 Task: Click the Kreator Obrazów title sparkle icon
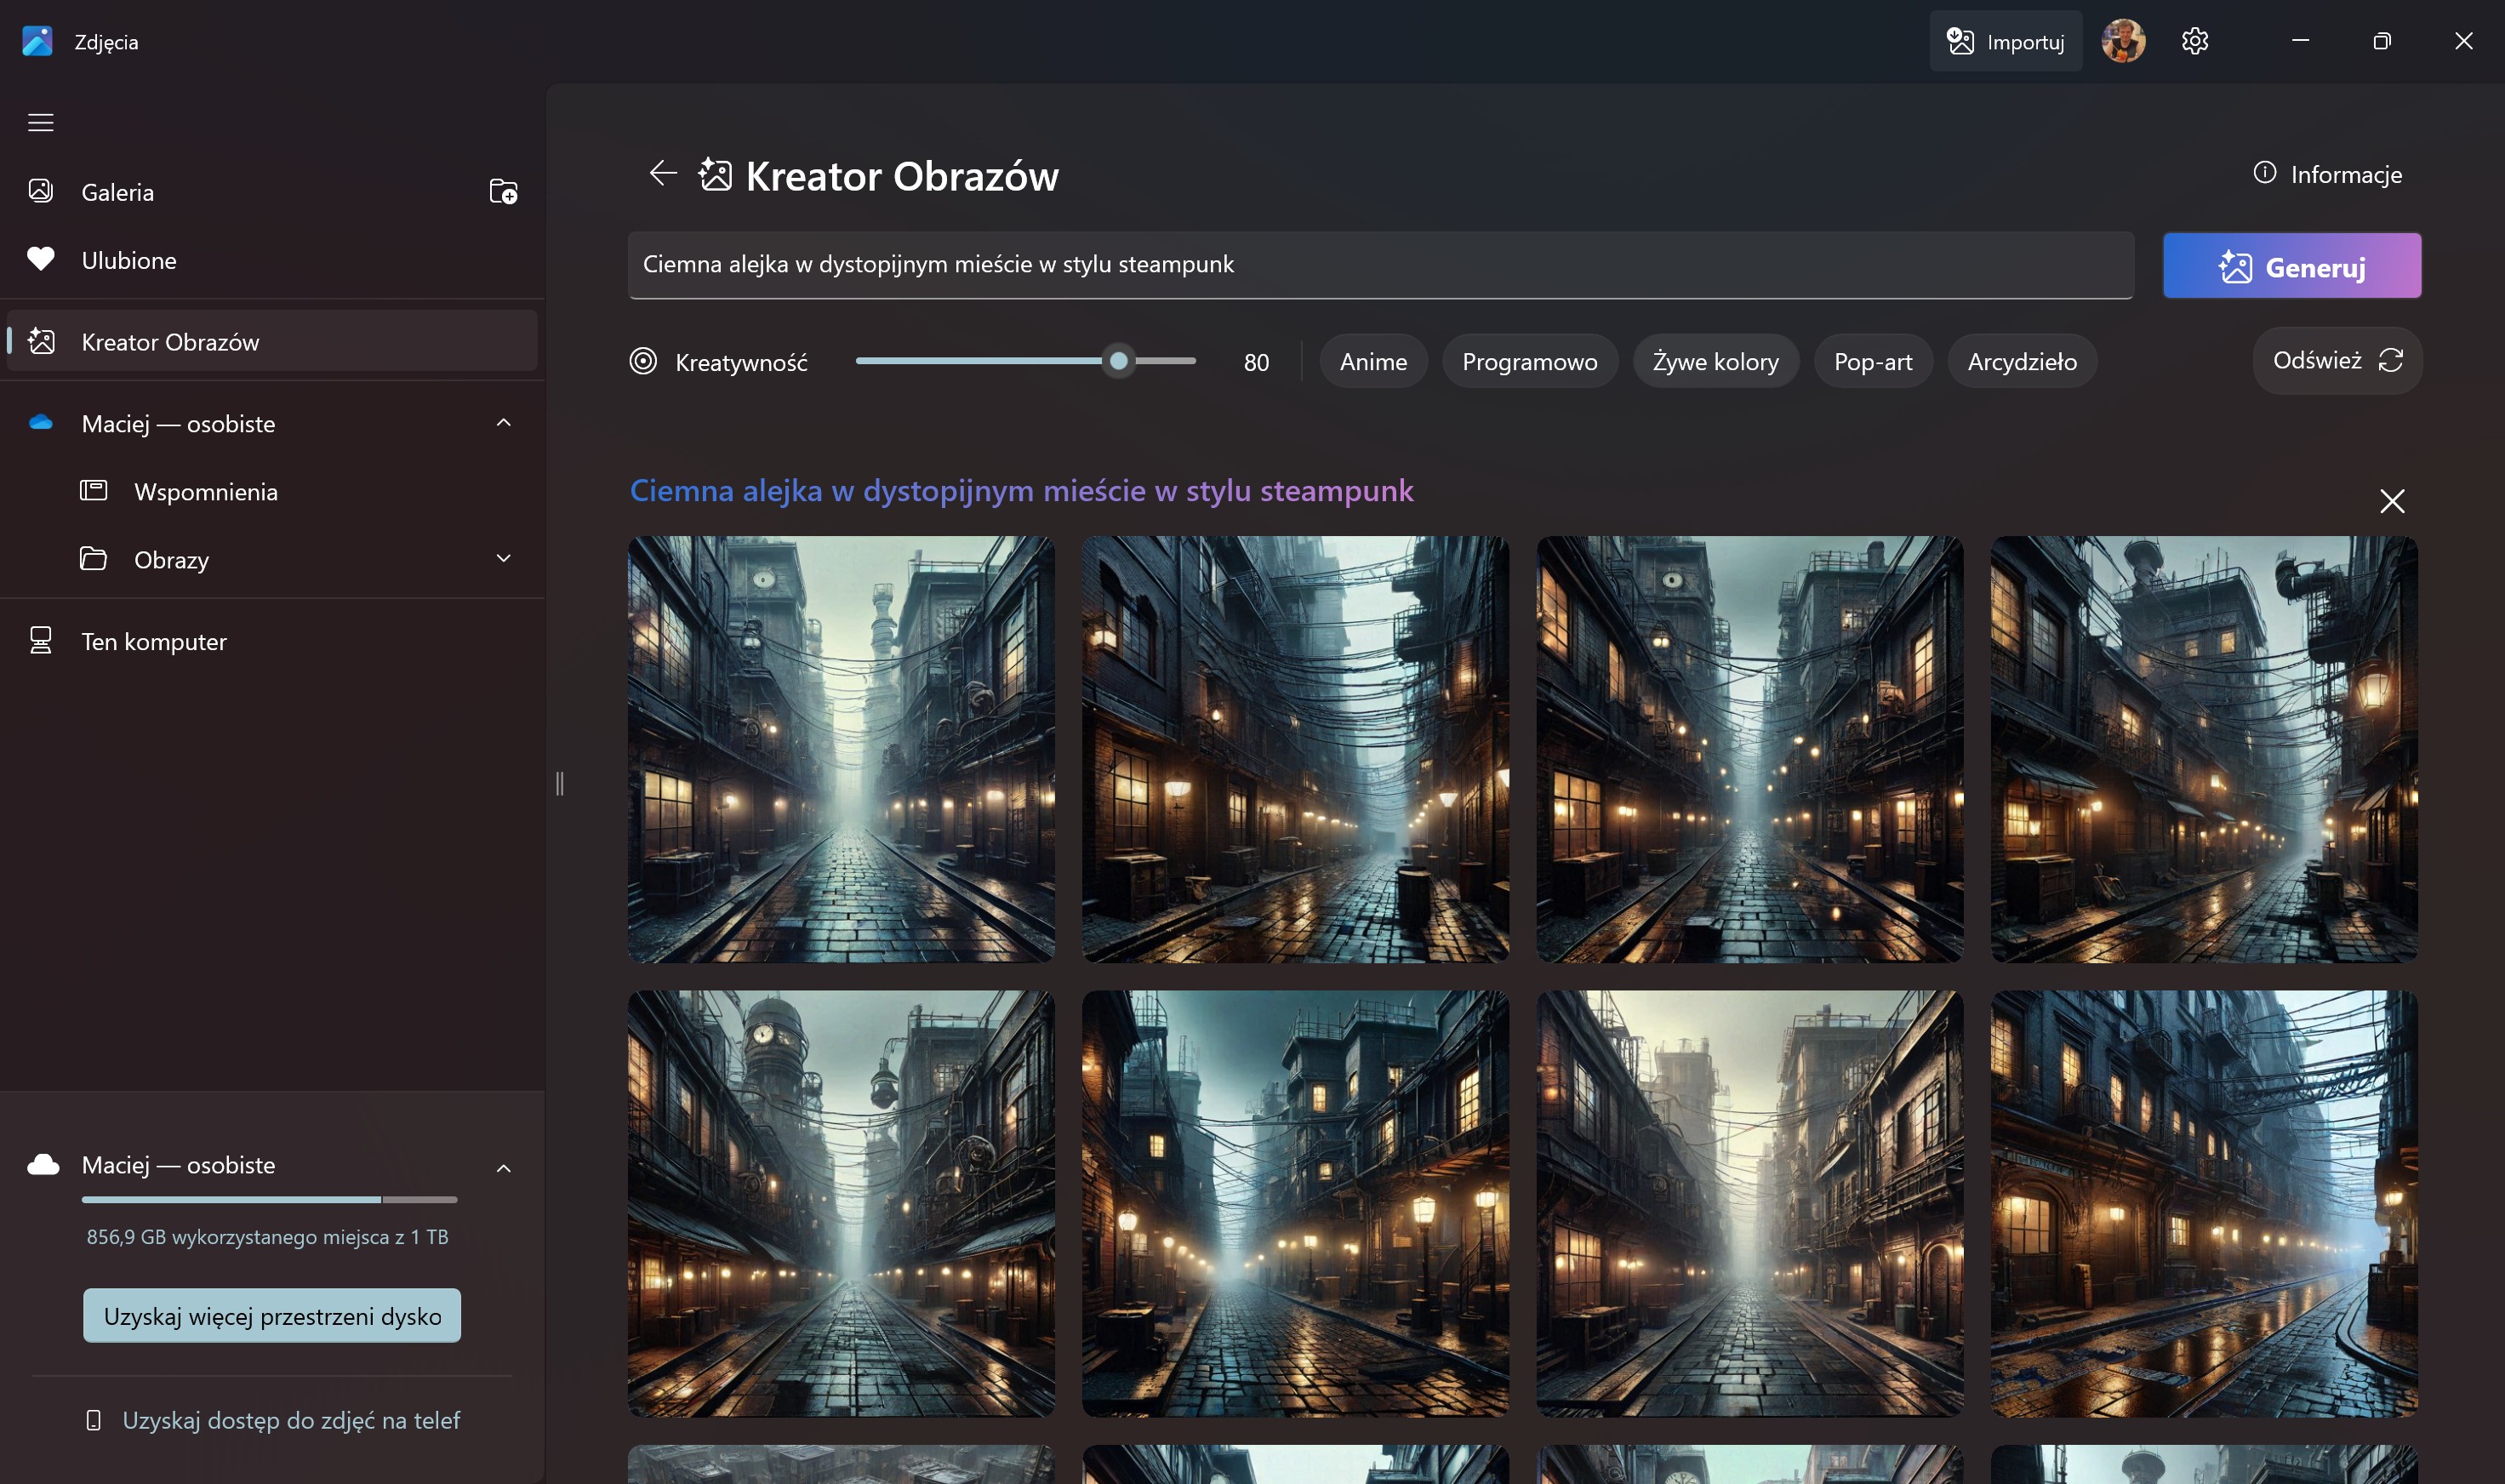(x=715, y=174)
